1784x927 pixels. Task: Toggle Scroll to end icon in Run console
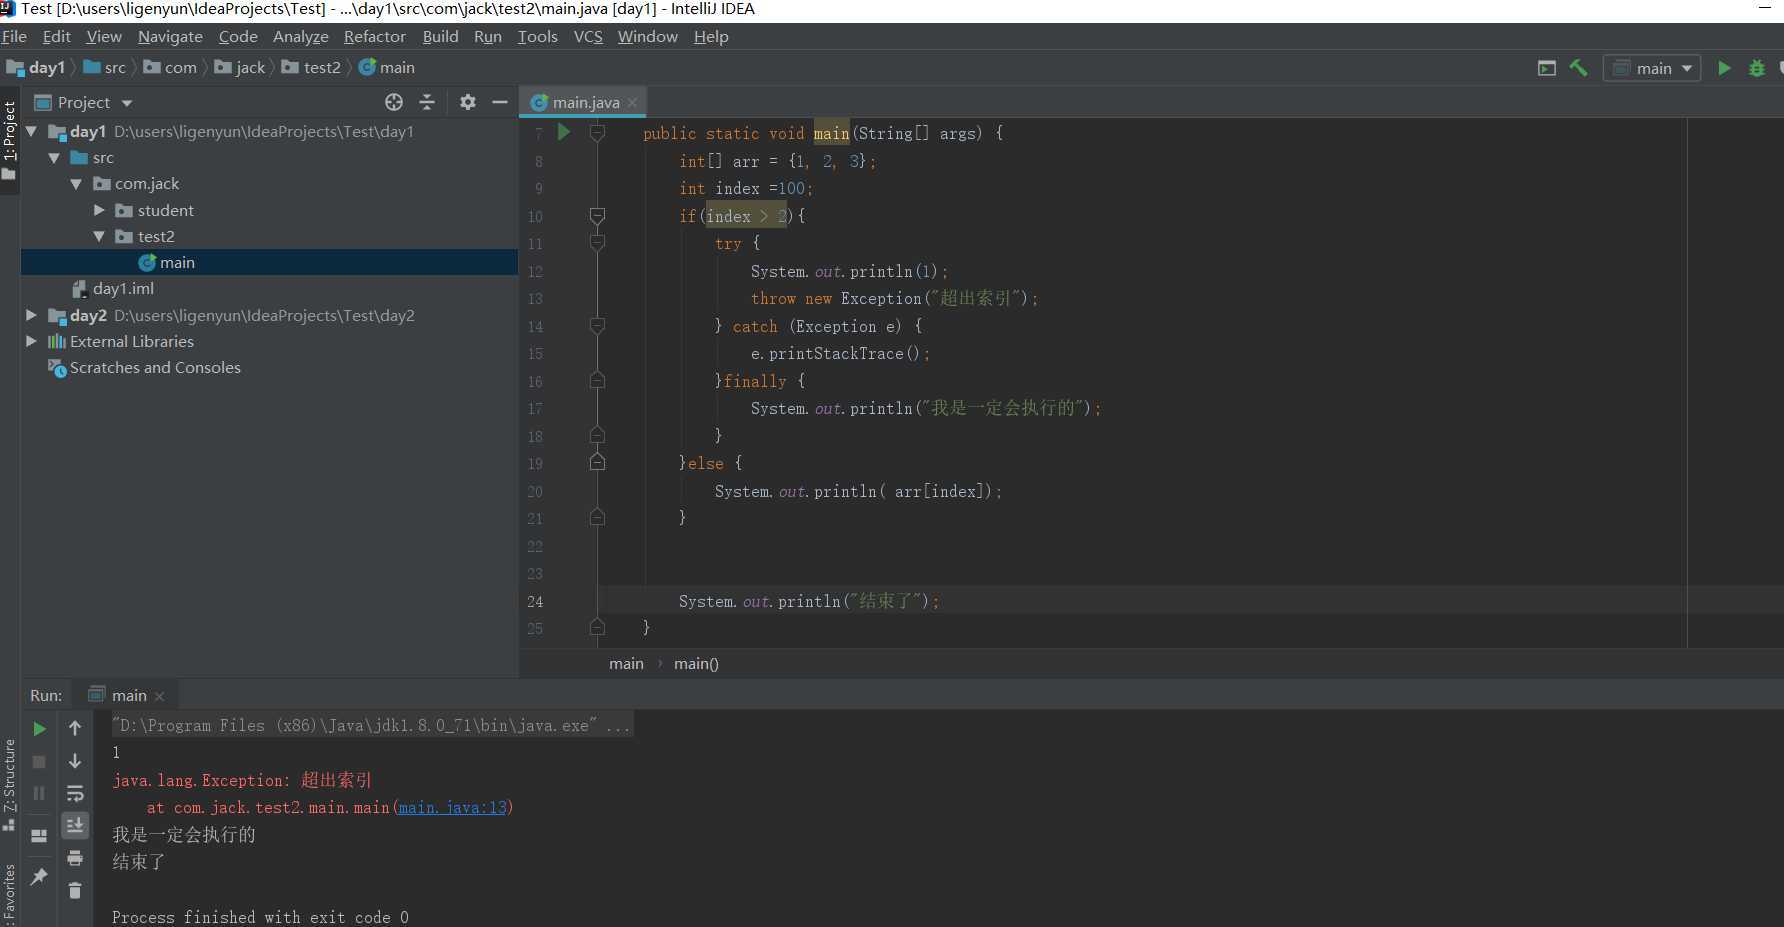point(75,825)
